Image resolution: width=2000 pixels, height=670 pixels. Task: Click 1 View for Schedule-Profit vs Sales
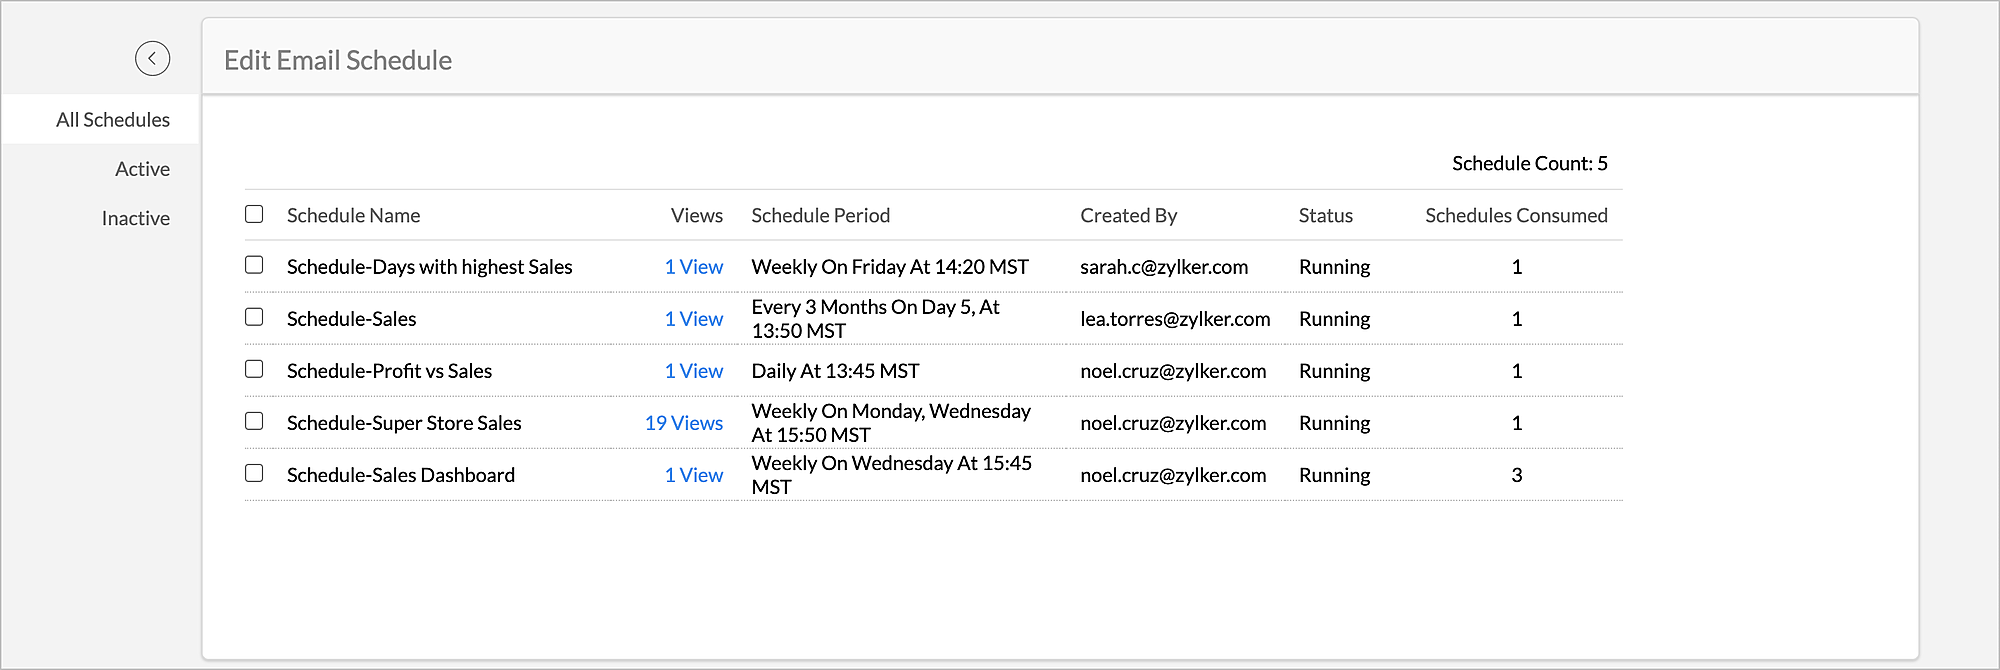(x=693, y=371)
